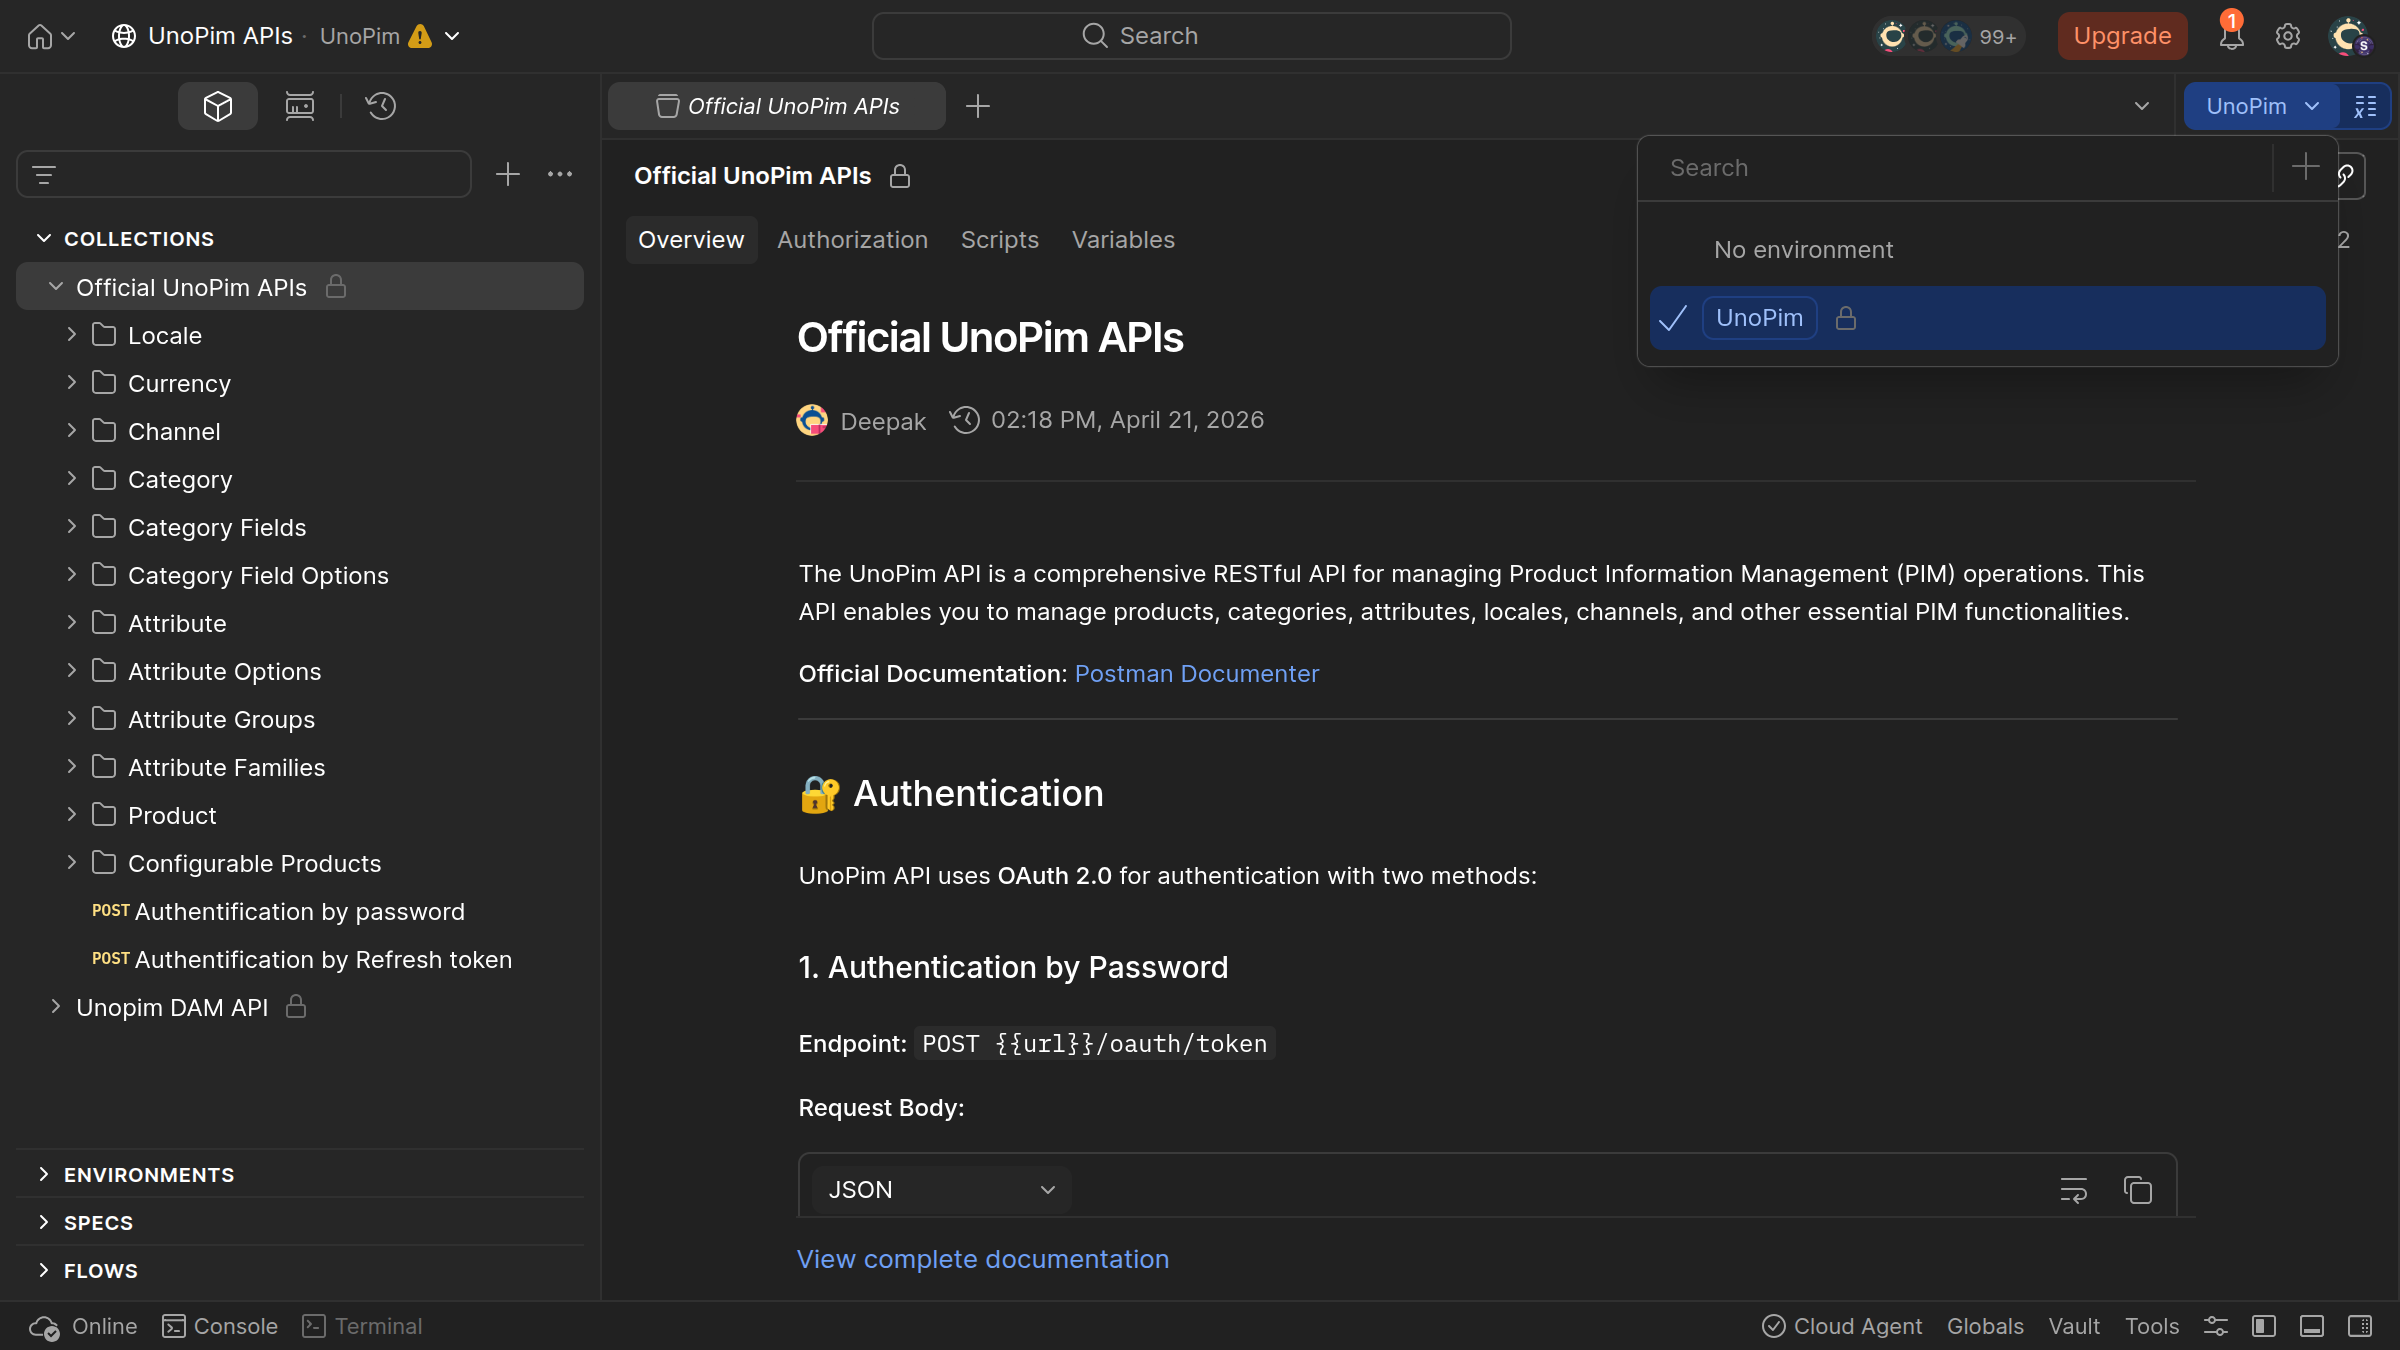Open the status bar sliders settings icon

[2216, 1326]
